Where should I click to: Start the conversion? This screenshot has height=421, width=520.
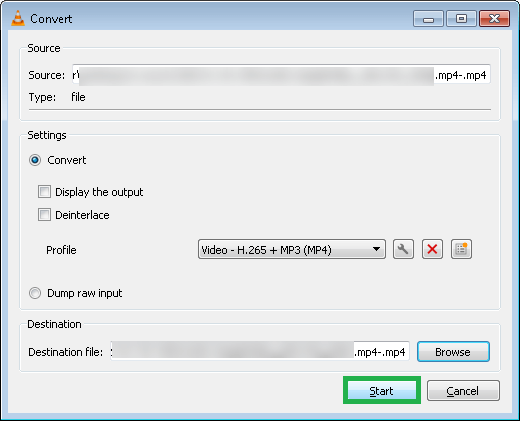point(382,390)
